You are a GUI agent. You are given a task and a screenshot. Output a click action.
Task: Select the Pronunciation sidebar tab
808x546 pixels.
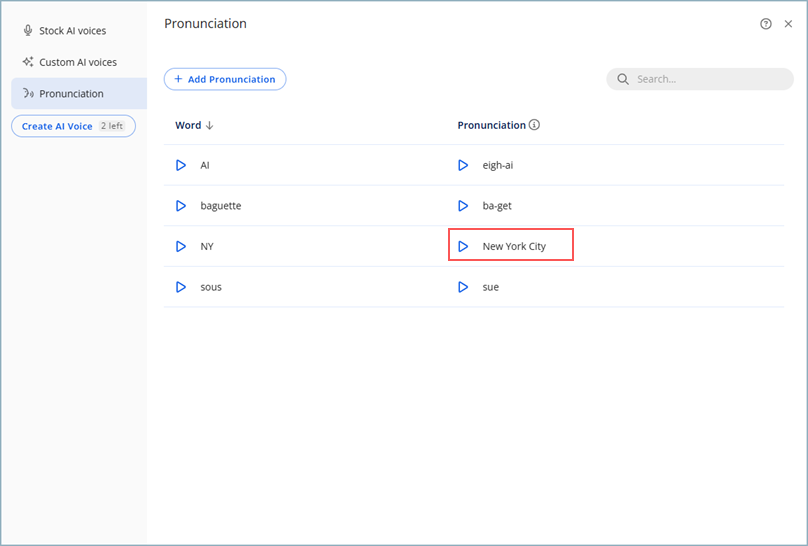(x=71, y=94)
